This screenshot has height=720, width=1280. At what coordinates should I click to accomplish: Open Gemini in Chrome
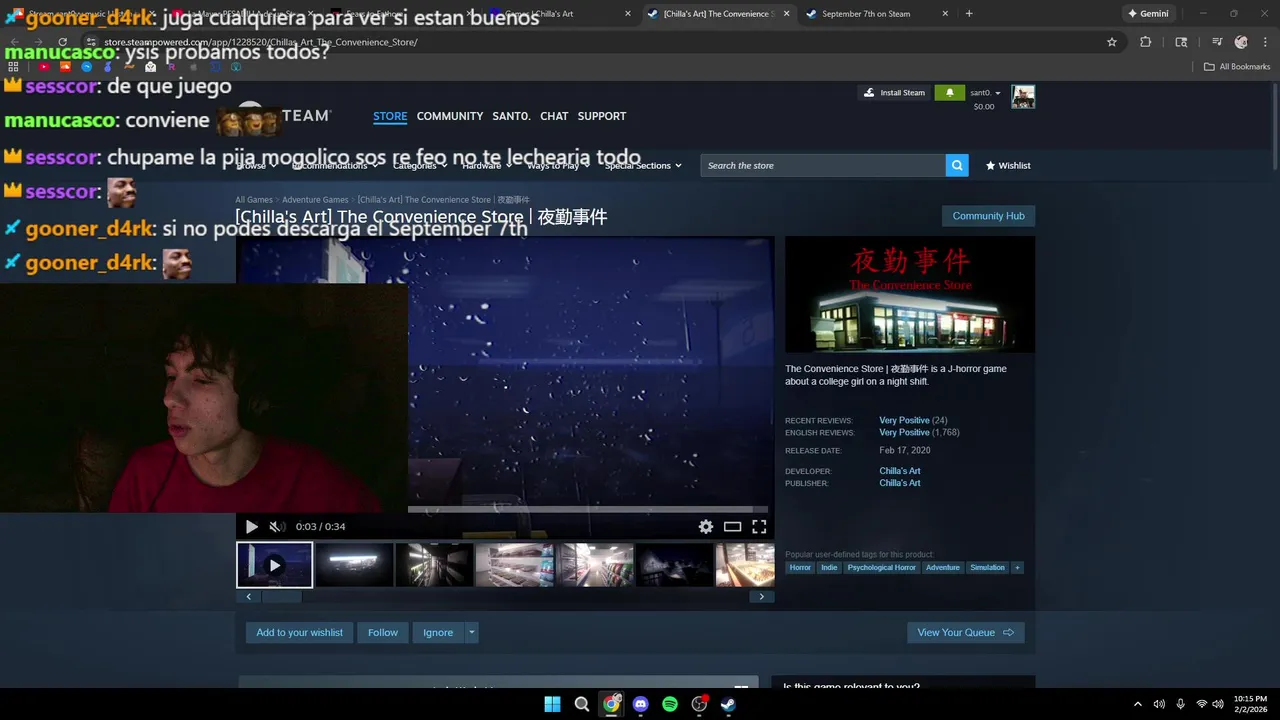point(1147,14)
